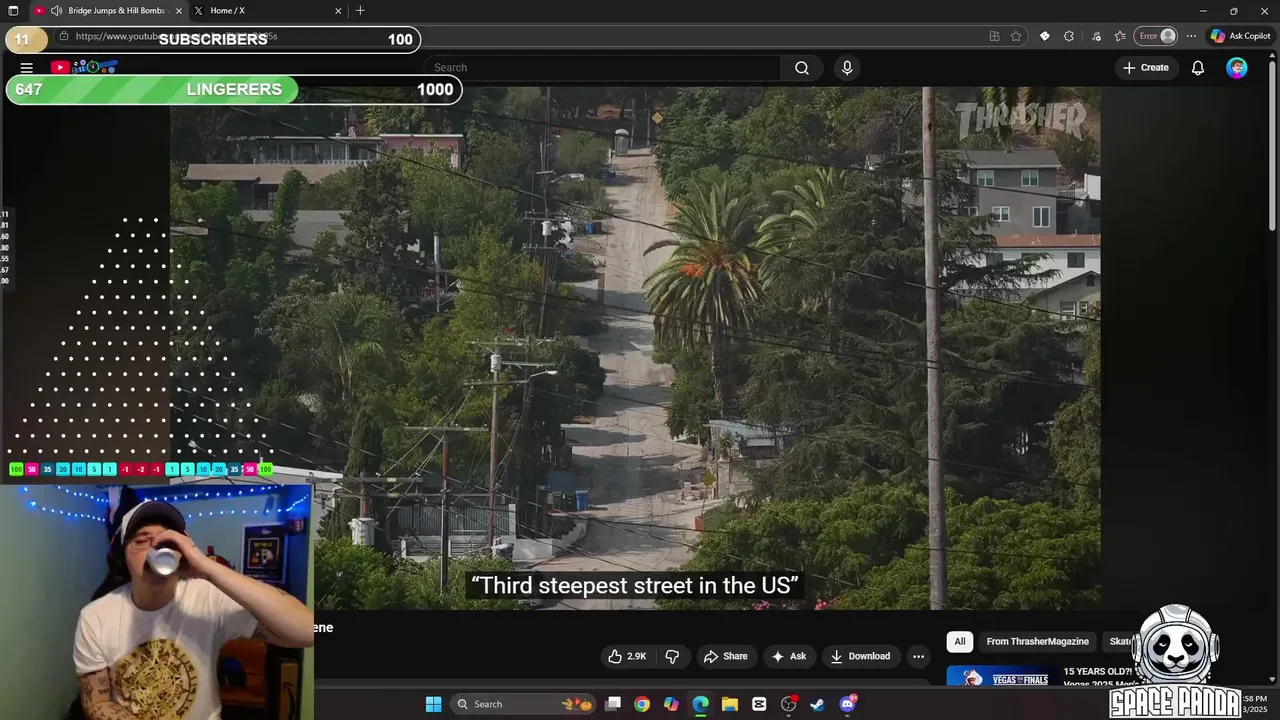The height and width of the screenshot is (720, 1280).
Task: Open Edge settings and more ellipsis
Action: coord(1191,36)
